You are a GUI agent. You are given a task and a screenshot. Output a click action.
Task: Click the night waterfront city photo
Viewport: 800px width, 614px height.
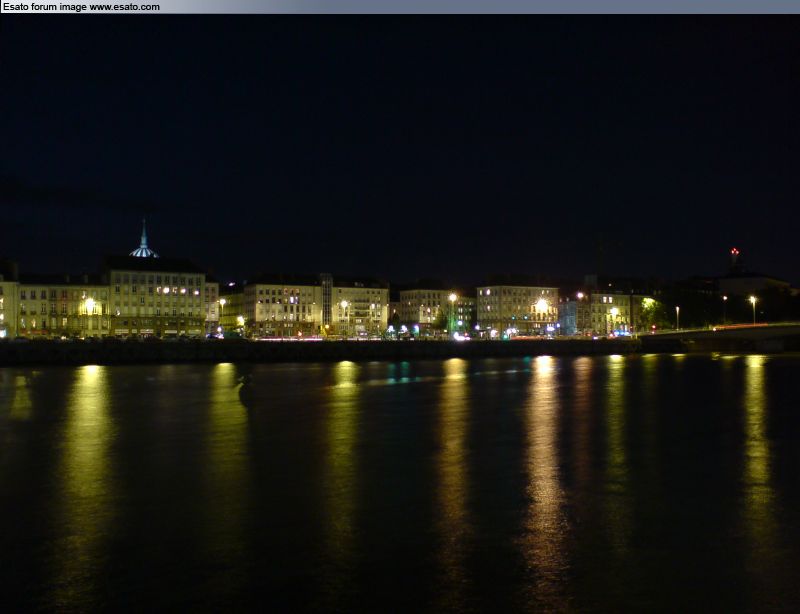coord(400,314)
